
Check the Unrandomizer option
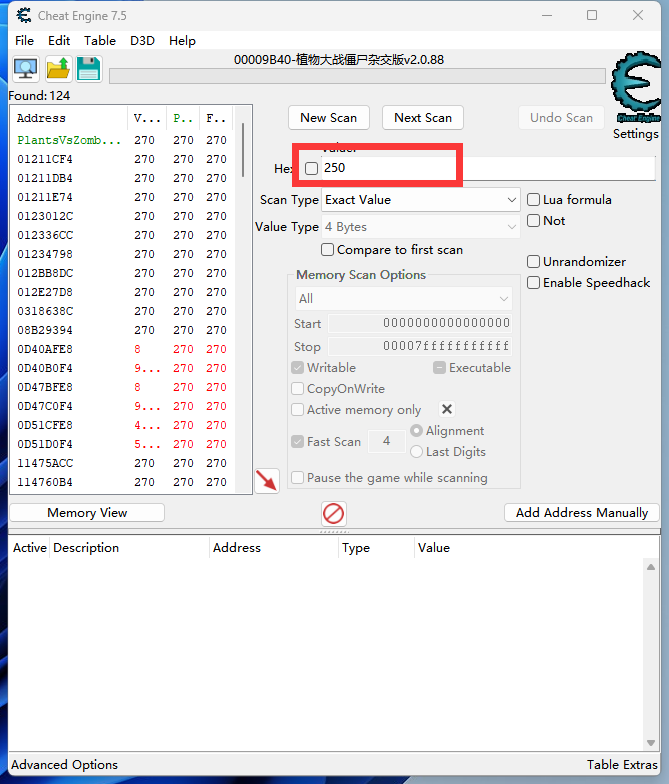(x=534, y=262)
